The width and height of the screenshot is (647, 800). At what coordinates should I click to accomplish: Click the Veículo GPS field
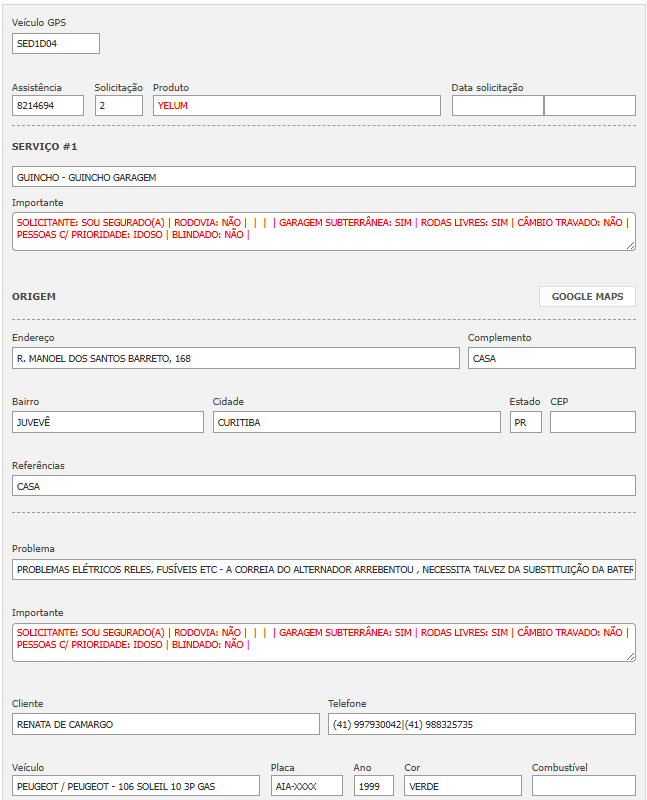coord(56,43)
